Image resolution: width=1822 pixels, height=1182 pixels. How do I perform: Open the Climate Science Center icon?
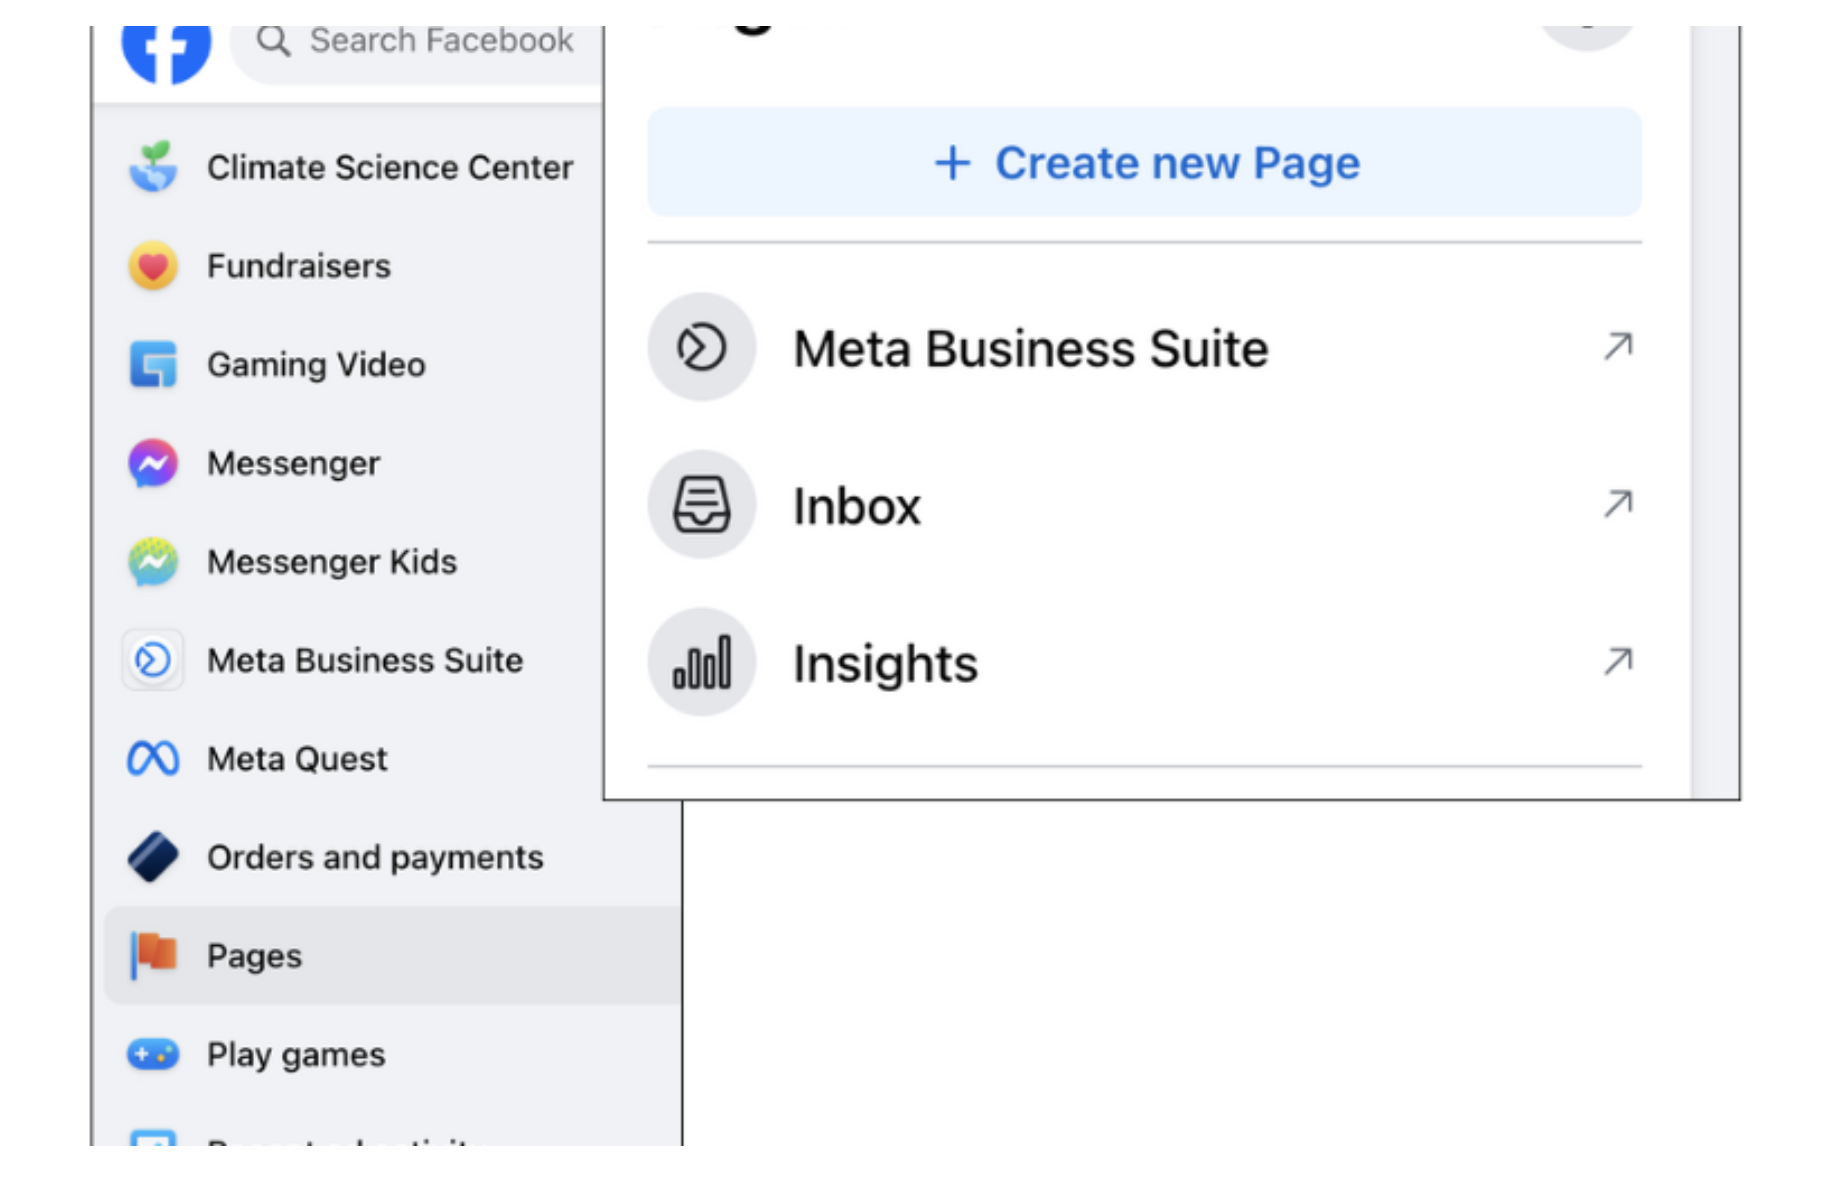click(x=153, y=167)
